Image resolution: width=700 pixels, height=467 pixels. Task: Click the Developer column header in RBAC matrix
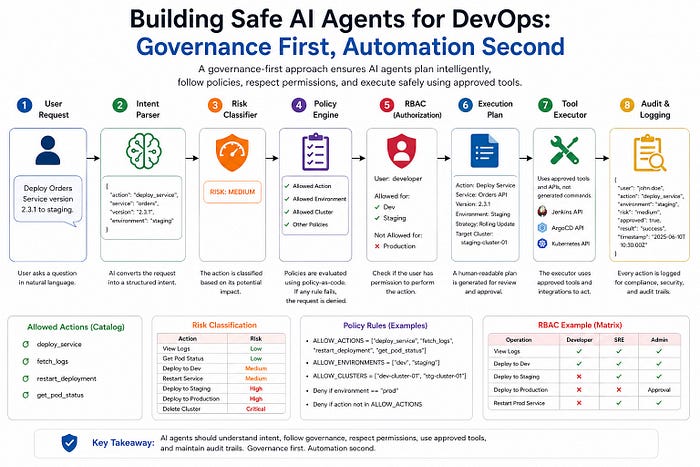click(x=579, y=340)
